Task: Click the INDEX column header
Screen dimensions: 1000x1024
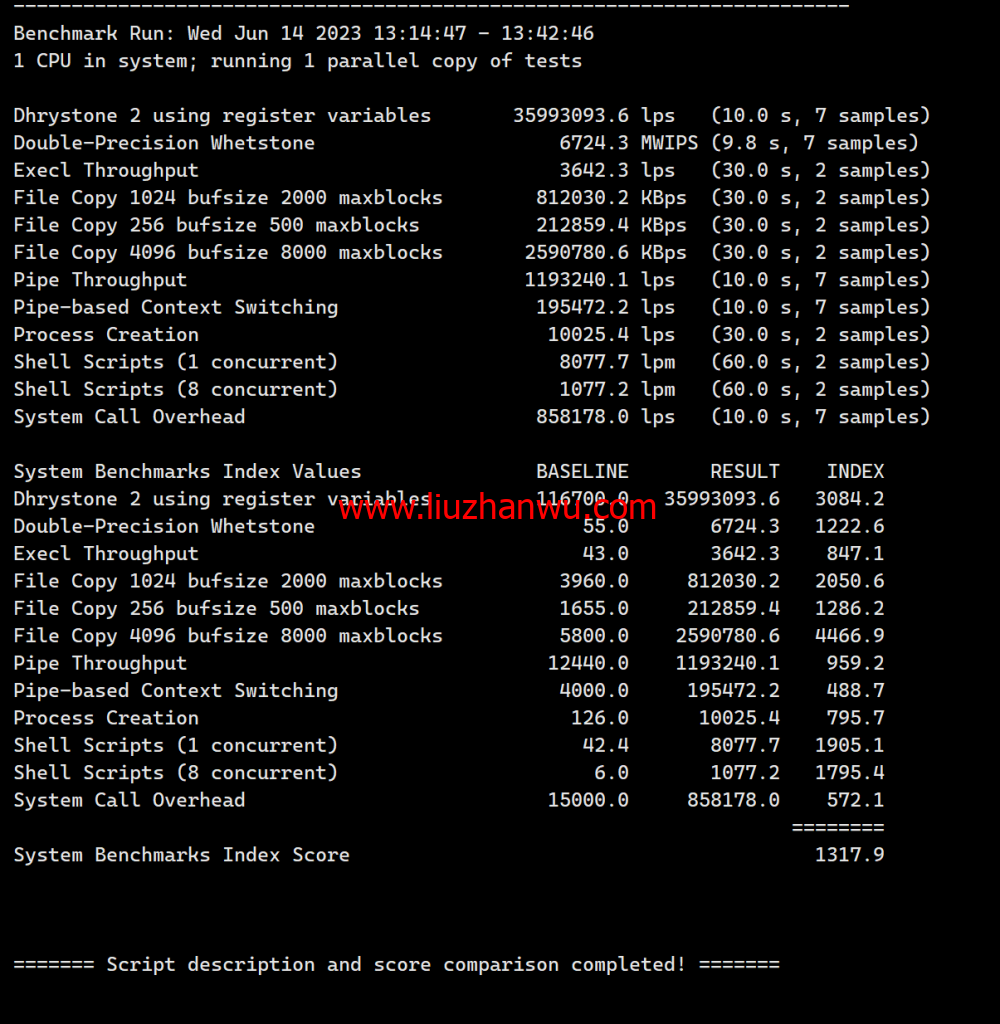Action: [x=855, y=472]
